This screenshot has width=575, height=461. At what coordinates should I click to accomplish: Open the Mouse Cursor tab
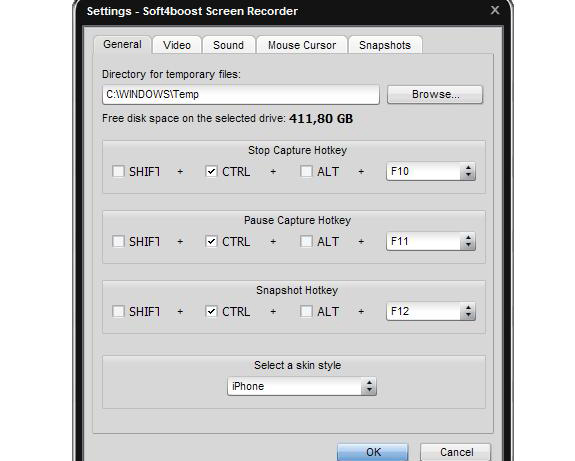pyautogui.click(x=302, y=45)
